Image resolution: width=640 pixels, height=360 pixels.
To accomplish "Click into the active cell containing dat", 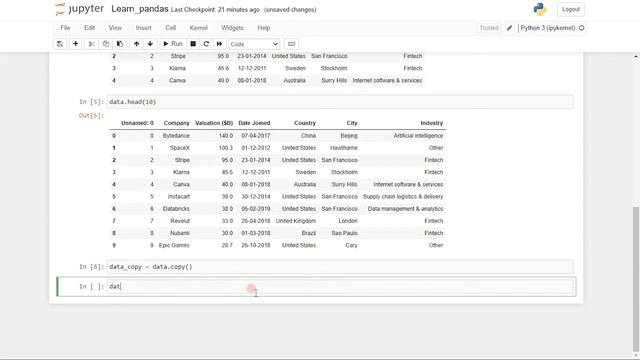I will click(340, 287).
